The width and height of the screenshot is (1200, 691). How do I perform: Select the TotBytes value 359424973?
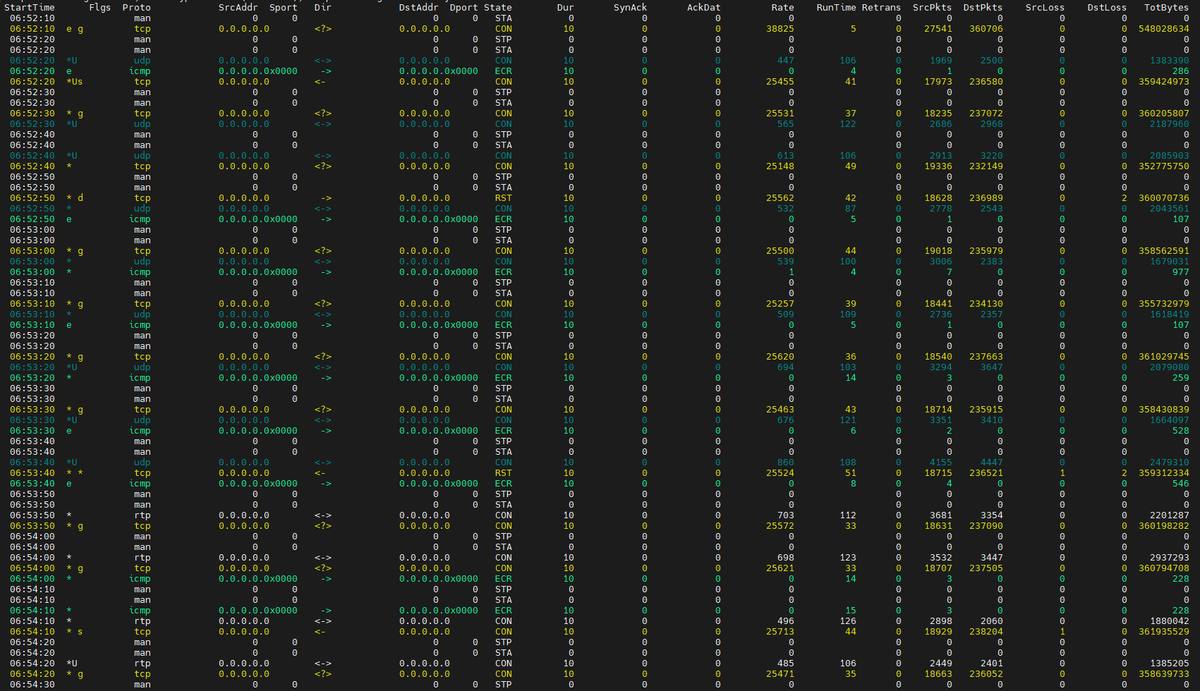point(1163,82)
